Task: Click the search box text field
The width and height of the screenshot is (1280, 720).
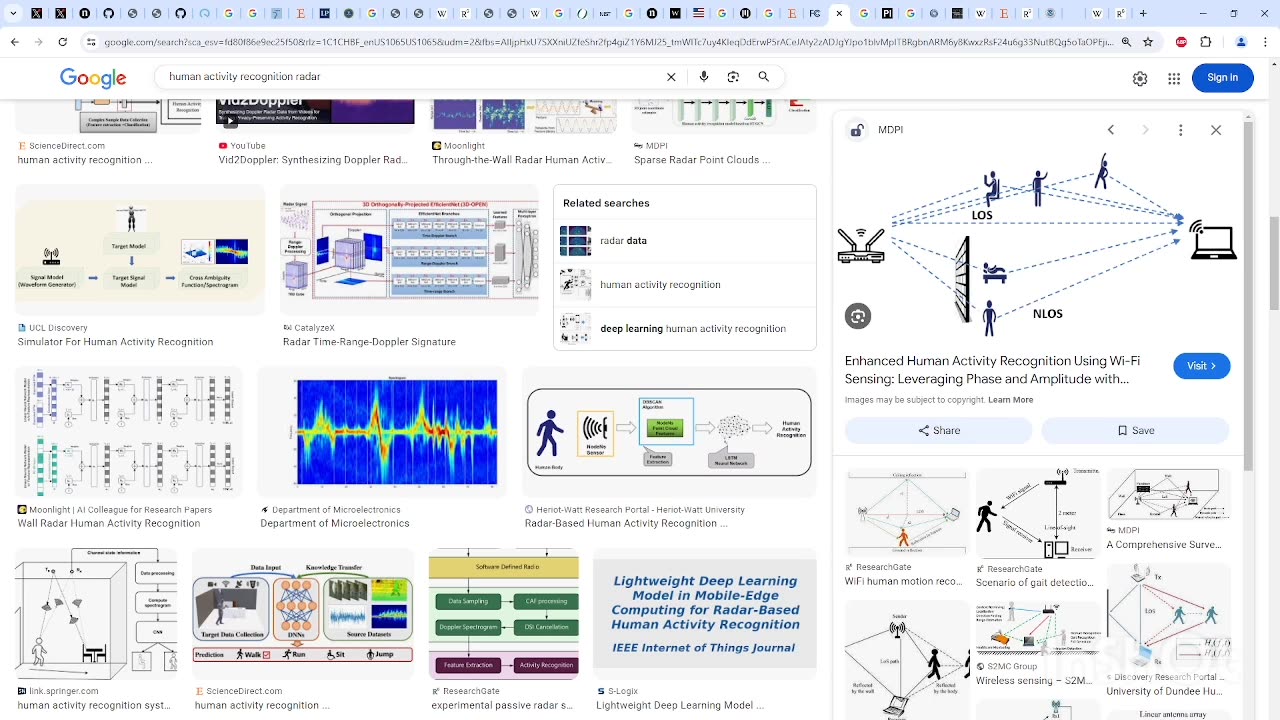Action: tap(410, 77)
